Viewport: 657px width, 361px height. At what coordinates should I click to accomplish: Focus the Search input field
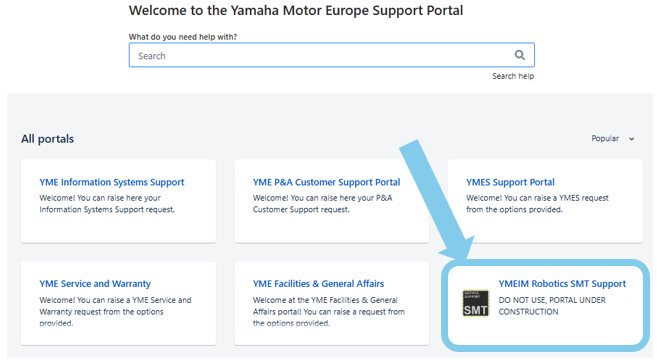(331, 55)
